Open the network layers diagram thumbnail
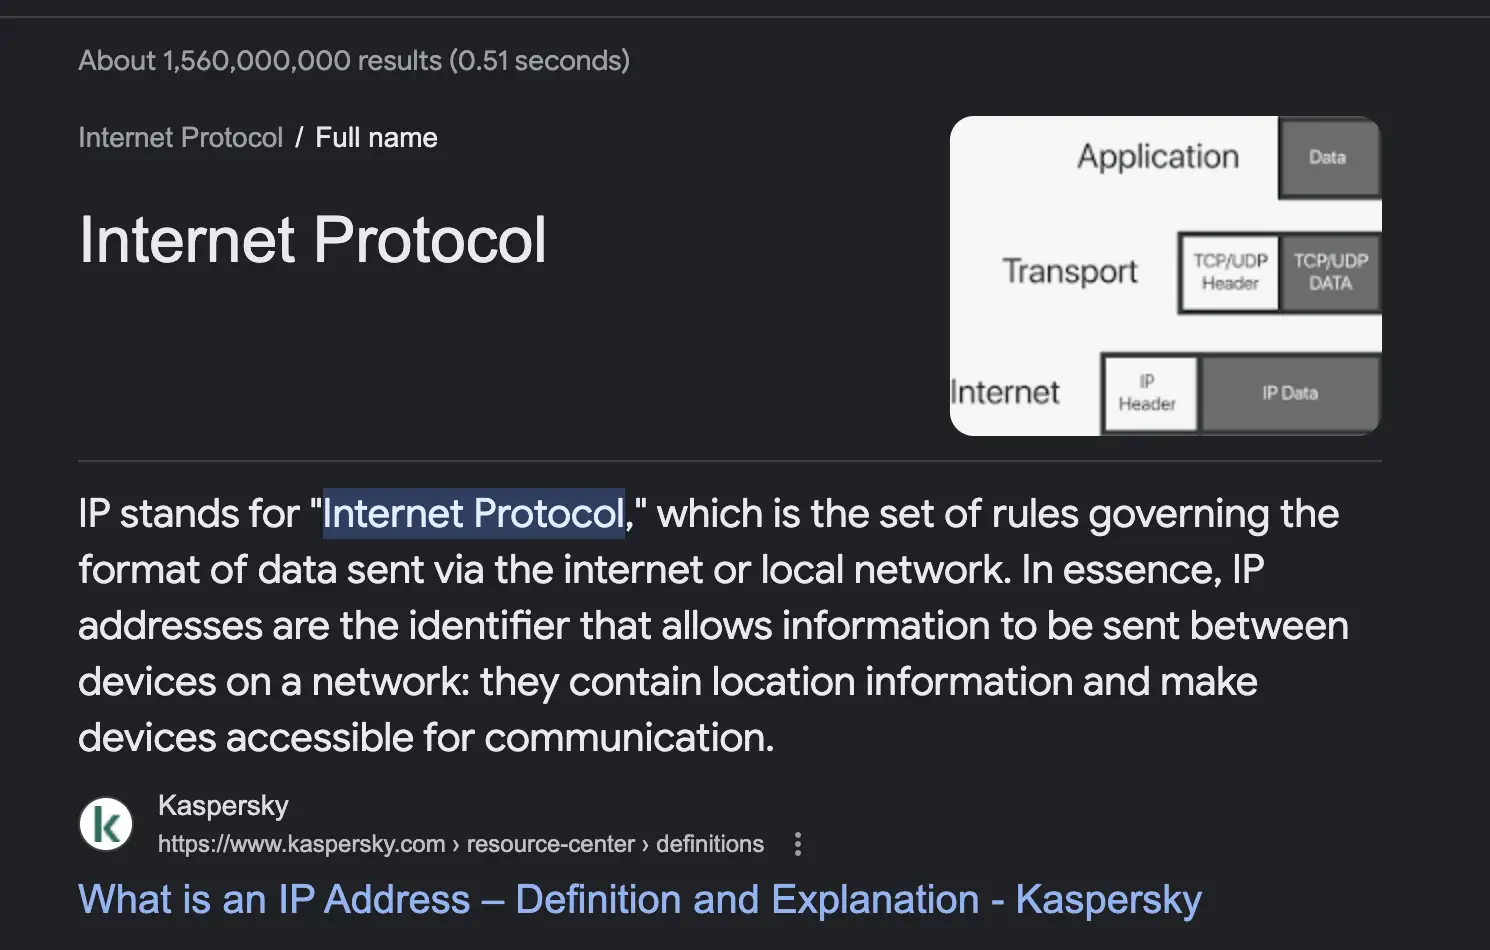The width and height of the screenshot is (1490, 950). coord(1165,275)
